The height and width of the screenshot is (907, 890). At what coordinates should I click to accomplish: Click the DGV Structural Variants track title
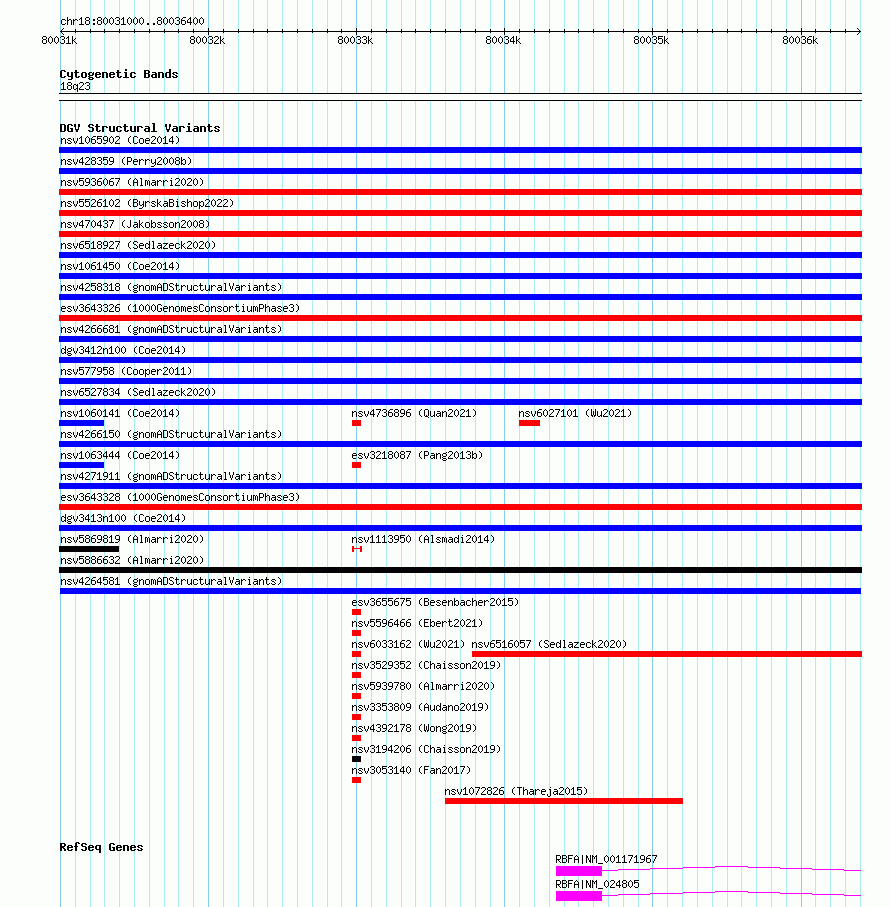coord(140,128)
